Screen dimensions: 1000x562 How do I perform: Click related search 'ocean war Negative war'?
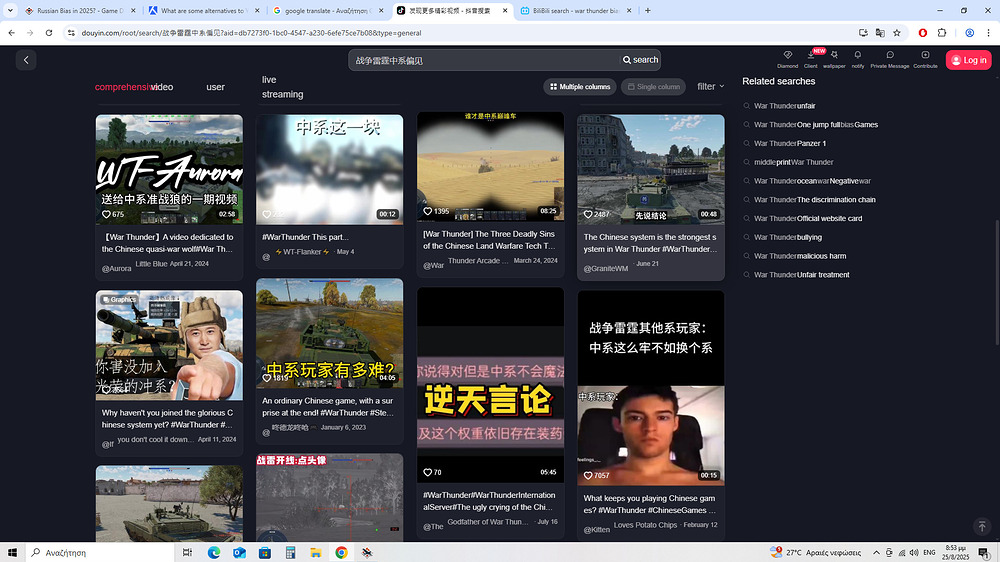pyautogui.click(x=812, y=181)
